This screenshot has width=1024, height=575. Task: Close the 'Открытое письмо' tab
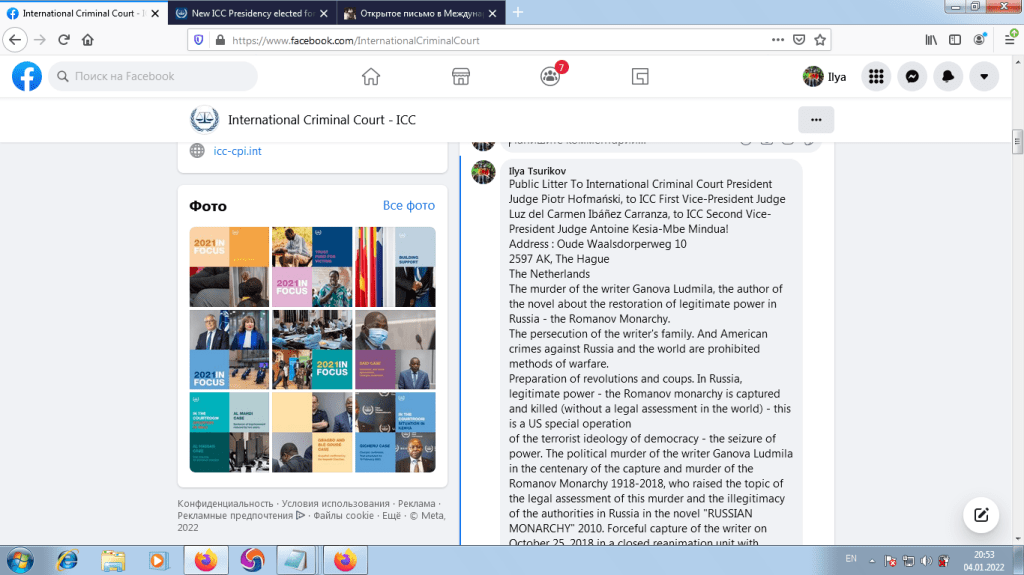492,13
